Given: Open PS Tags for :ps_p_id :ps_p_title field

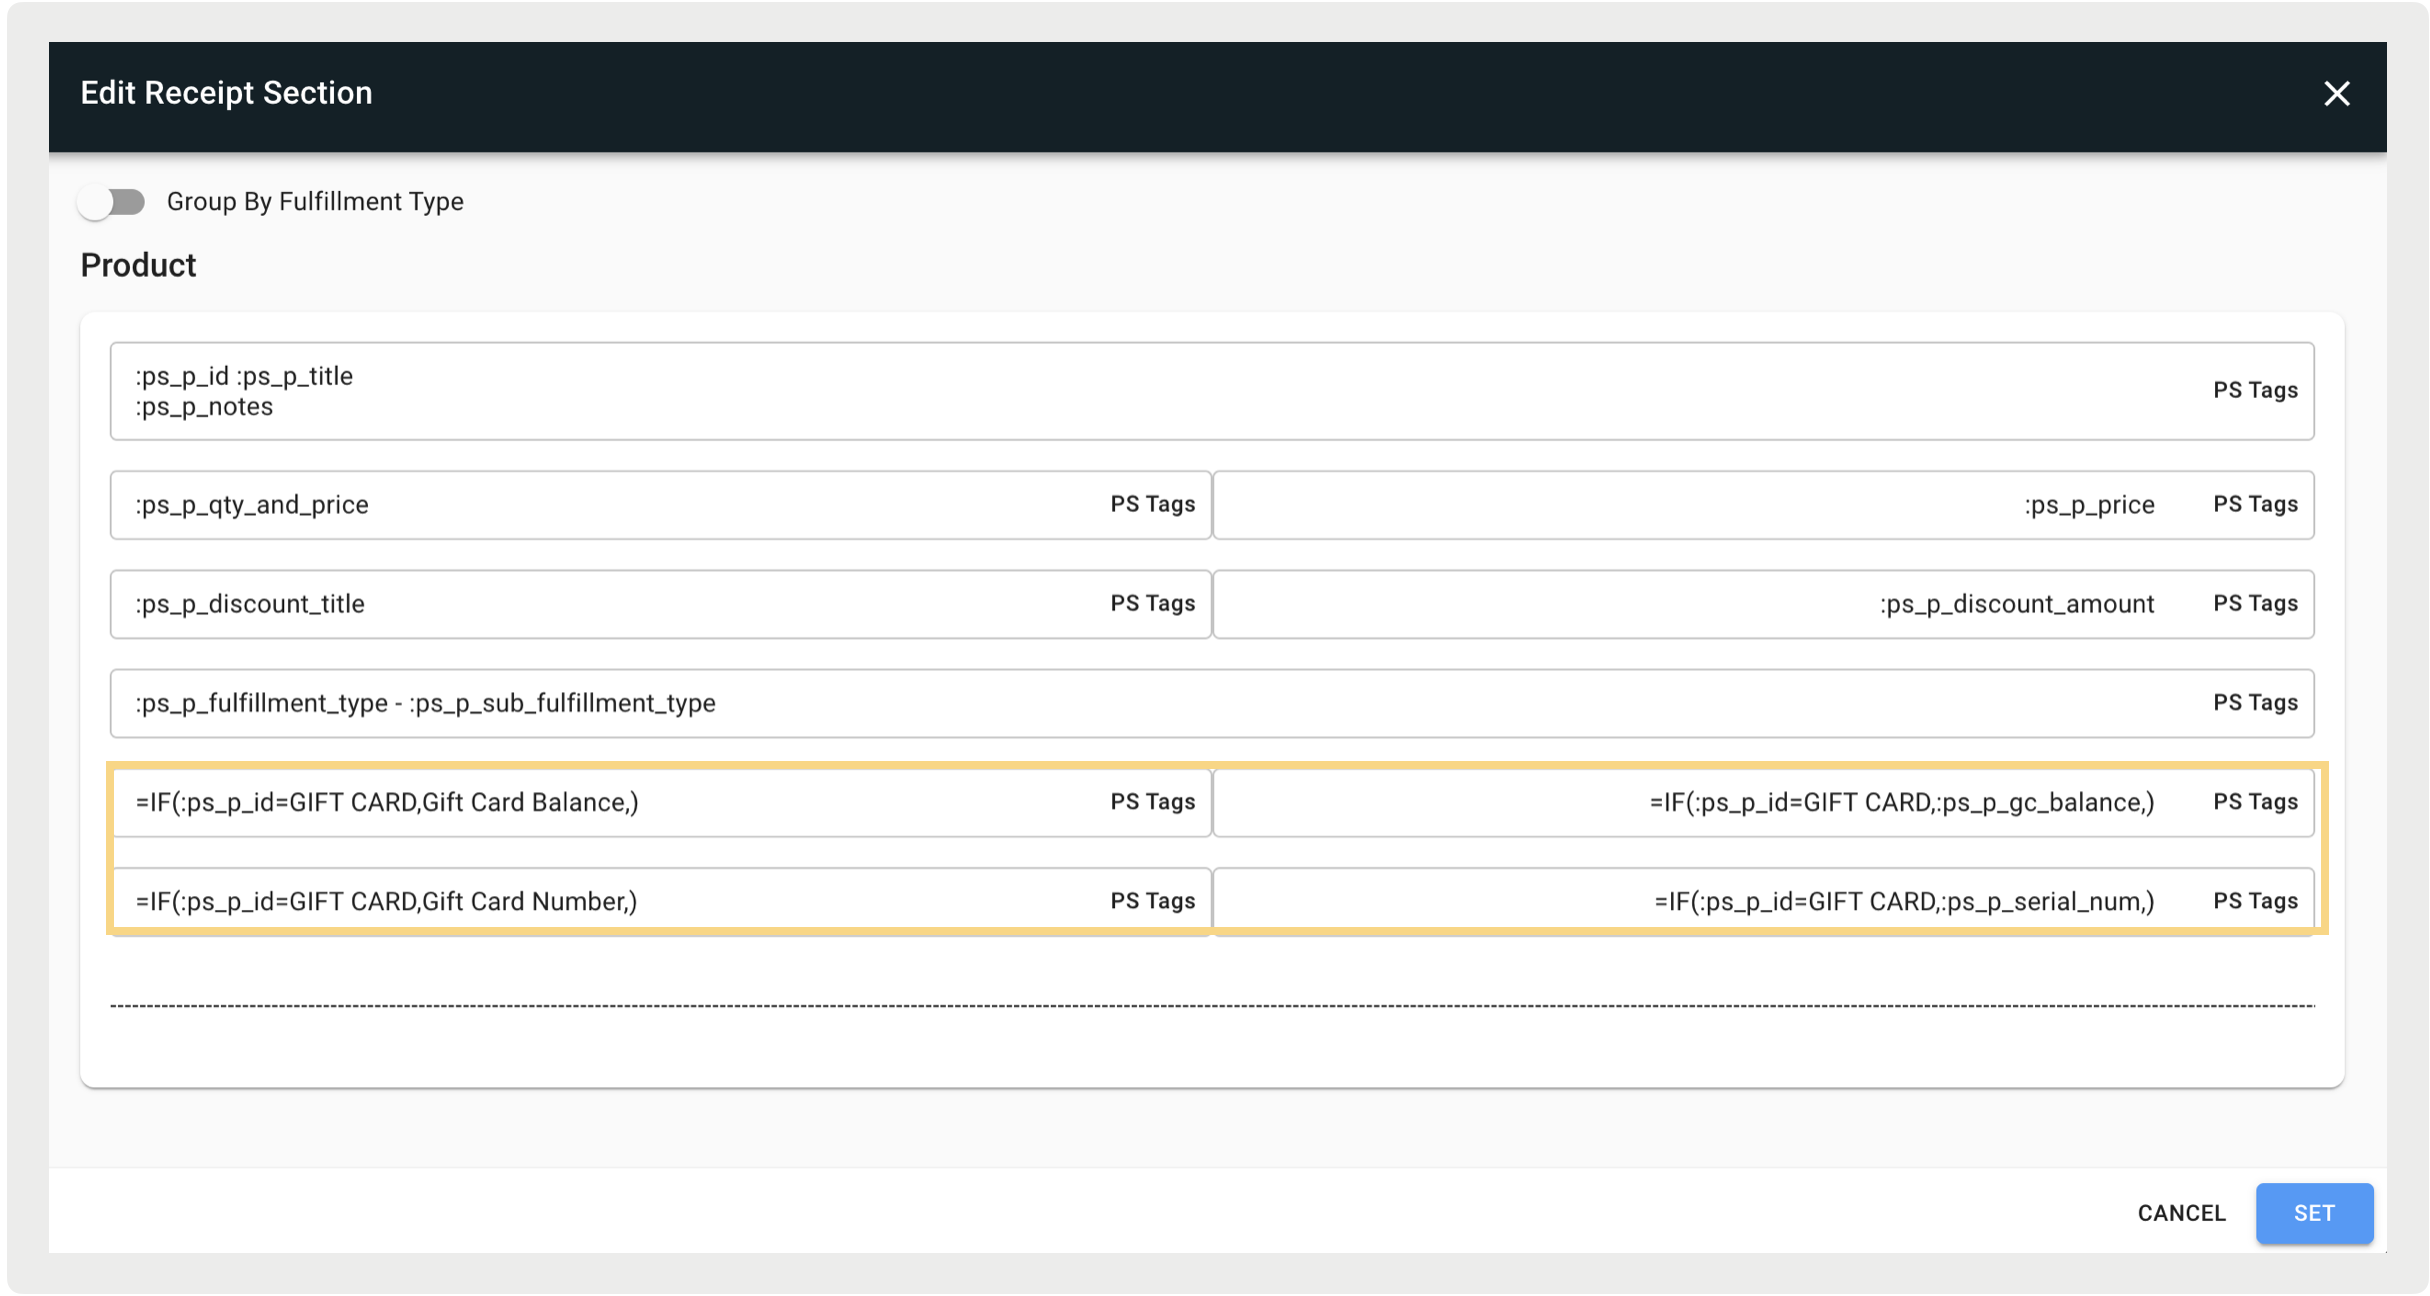Looking at the screenshot, I should click(x=2255, y=390).
